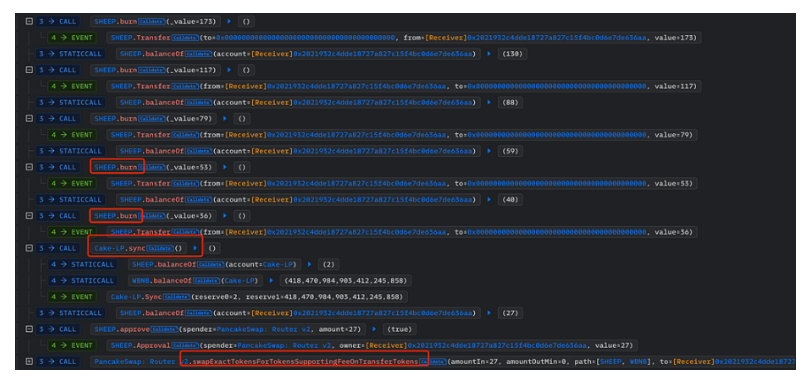The width and height of the screenshot is (809, 382).
Task: Collapse the SHEEP.approve call node
Action: (29, 329)
